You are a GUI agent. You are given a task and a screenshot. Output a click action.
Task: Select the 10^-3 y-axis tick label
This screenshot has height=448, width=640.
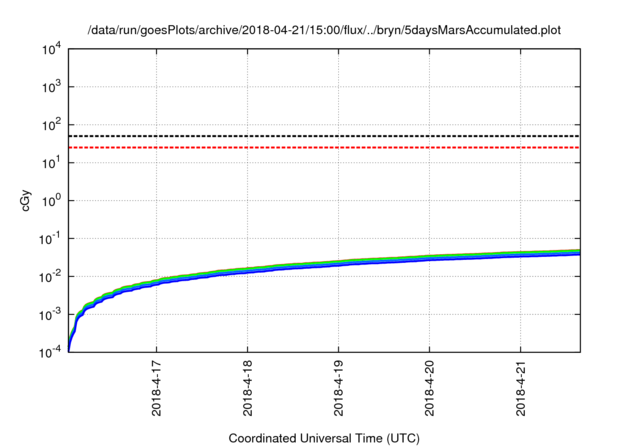click(x=48, y=315)
